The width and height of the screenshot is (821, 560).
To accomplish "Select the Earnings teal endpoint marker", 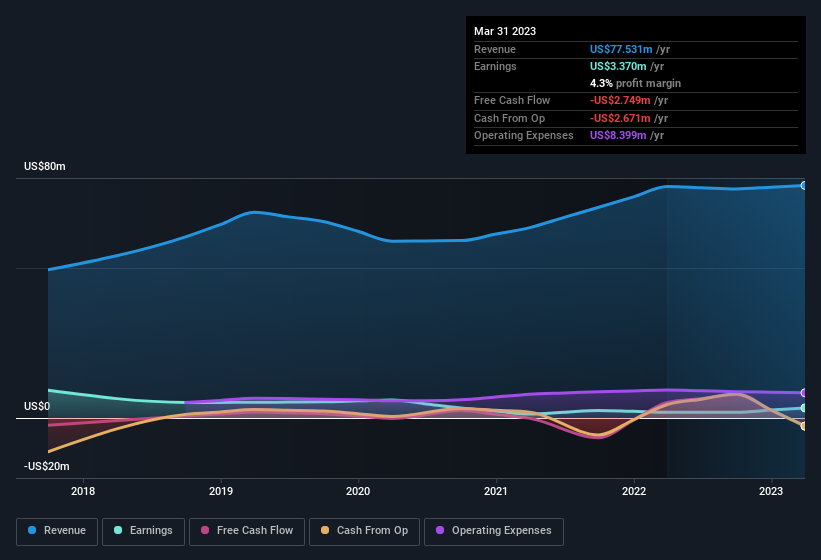I will click(804, 408).
